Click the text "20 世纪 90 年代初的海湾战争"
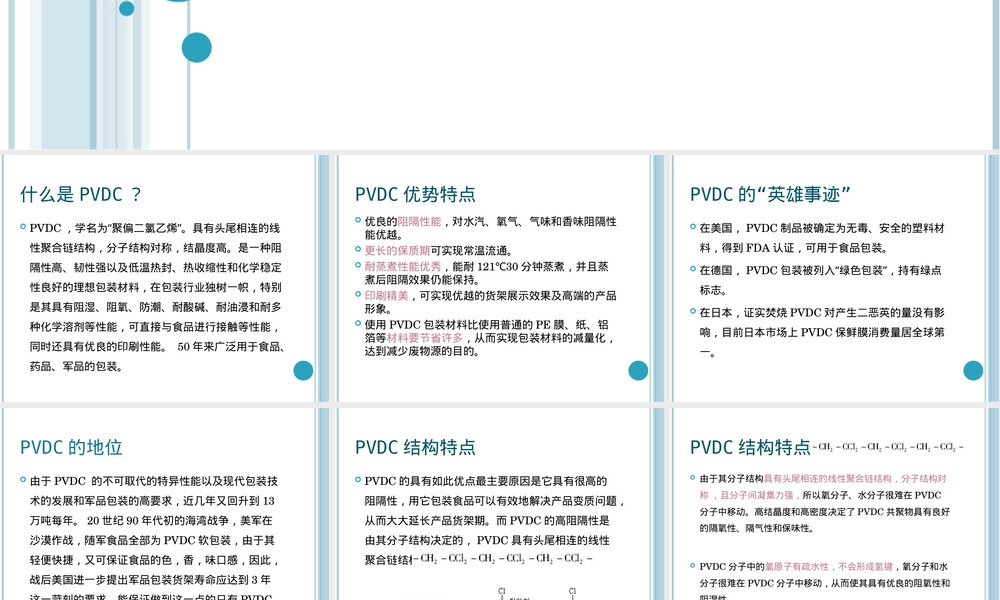Screen dimensions: 1000x600 158,521
